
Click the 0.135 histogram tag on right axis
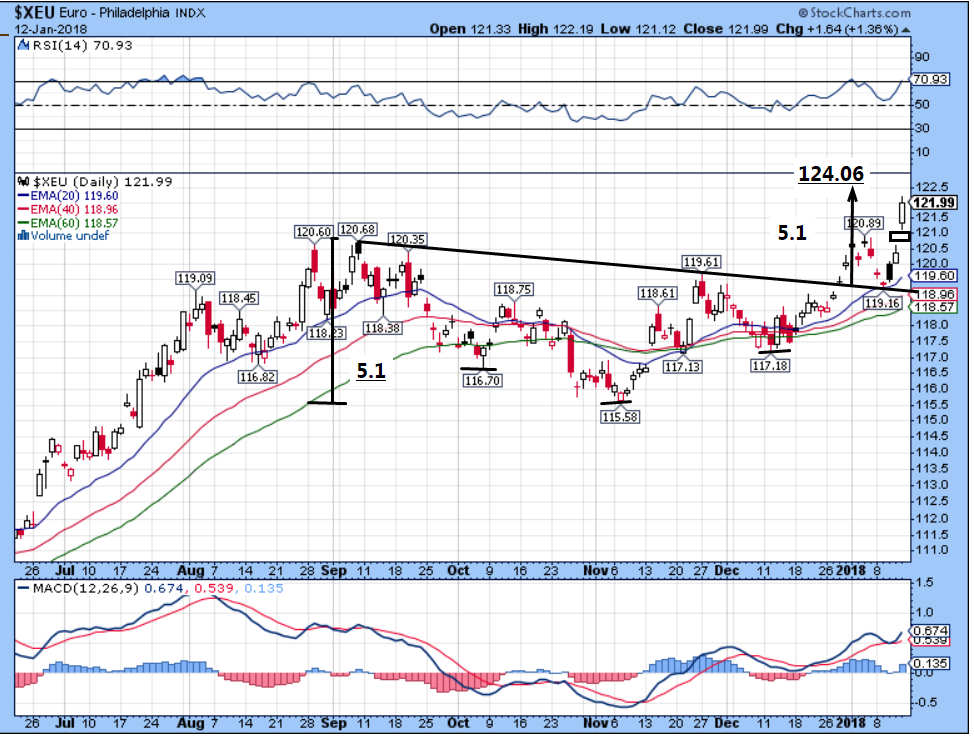(931, 663)
